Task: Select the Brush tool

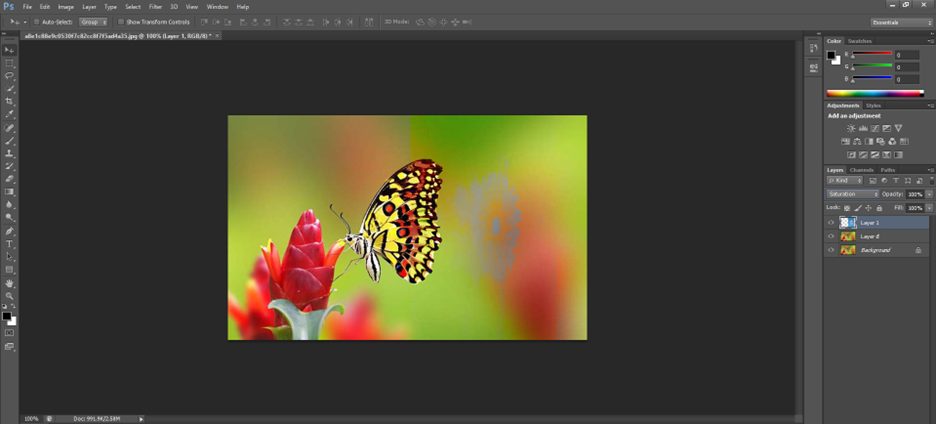Action: (x=10, y=140)
